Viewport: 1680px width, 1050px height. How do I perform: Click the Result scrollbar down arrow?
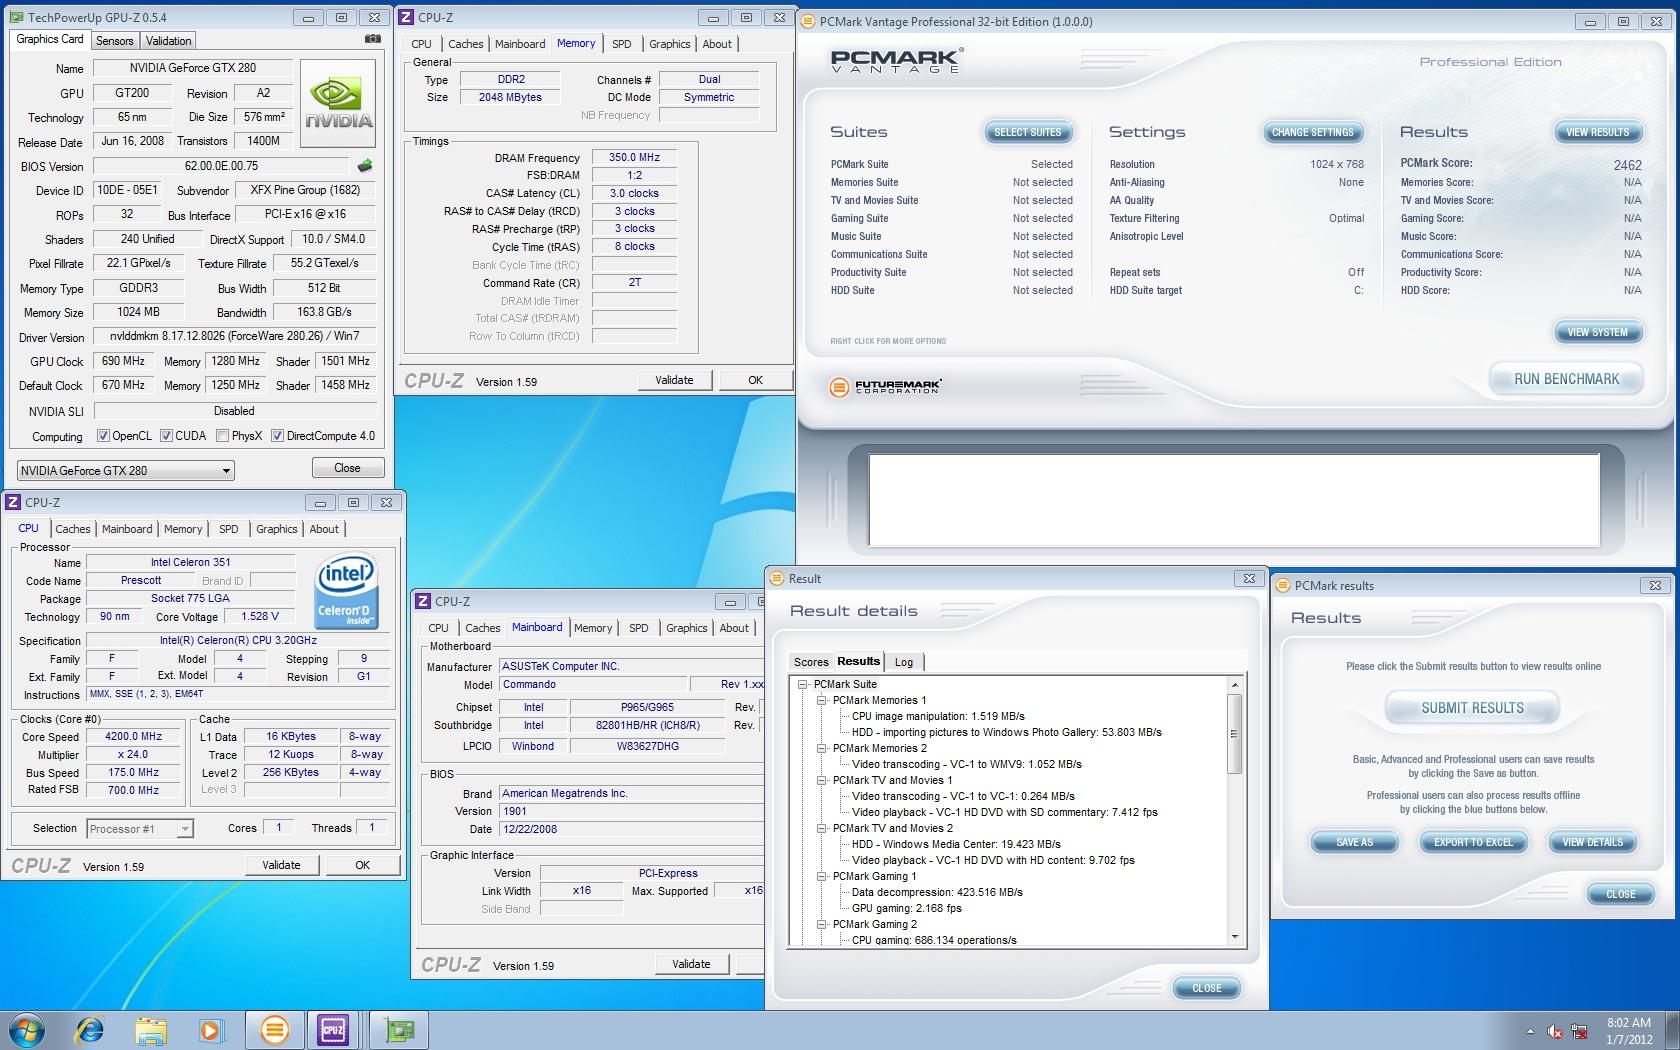tap(1234, 937)
